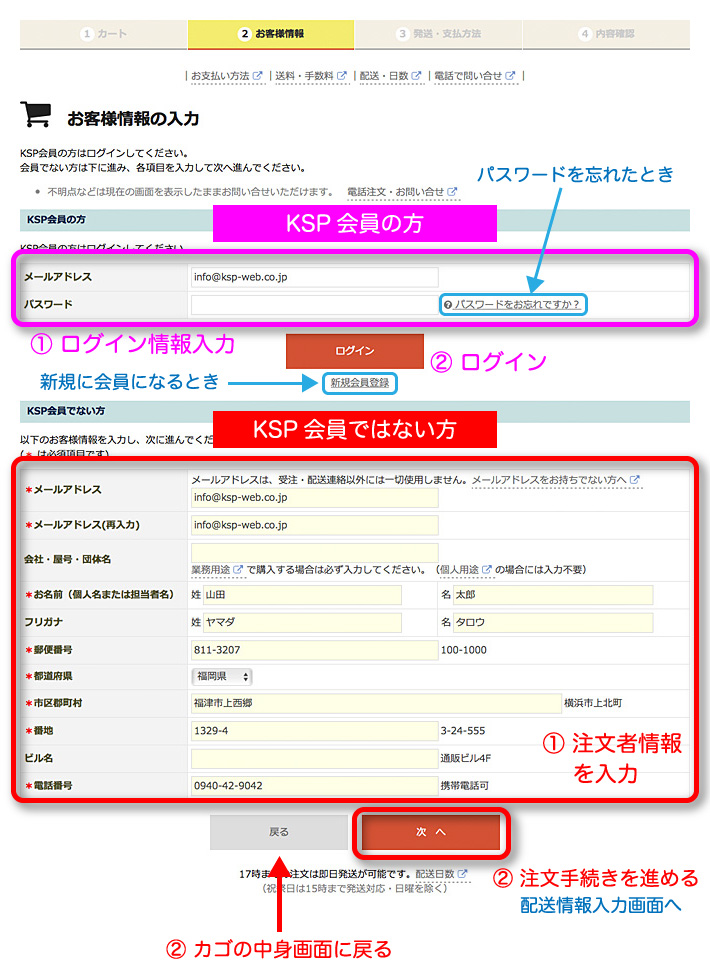
Task: Click external-link icon next to 配送日数 below buttons
Action: pyautogui.click(x=462, y=874)
